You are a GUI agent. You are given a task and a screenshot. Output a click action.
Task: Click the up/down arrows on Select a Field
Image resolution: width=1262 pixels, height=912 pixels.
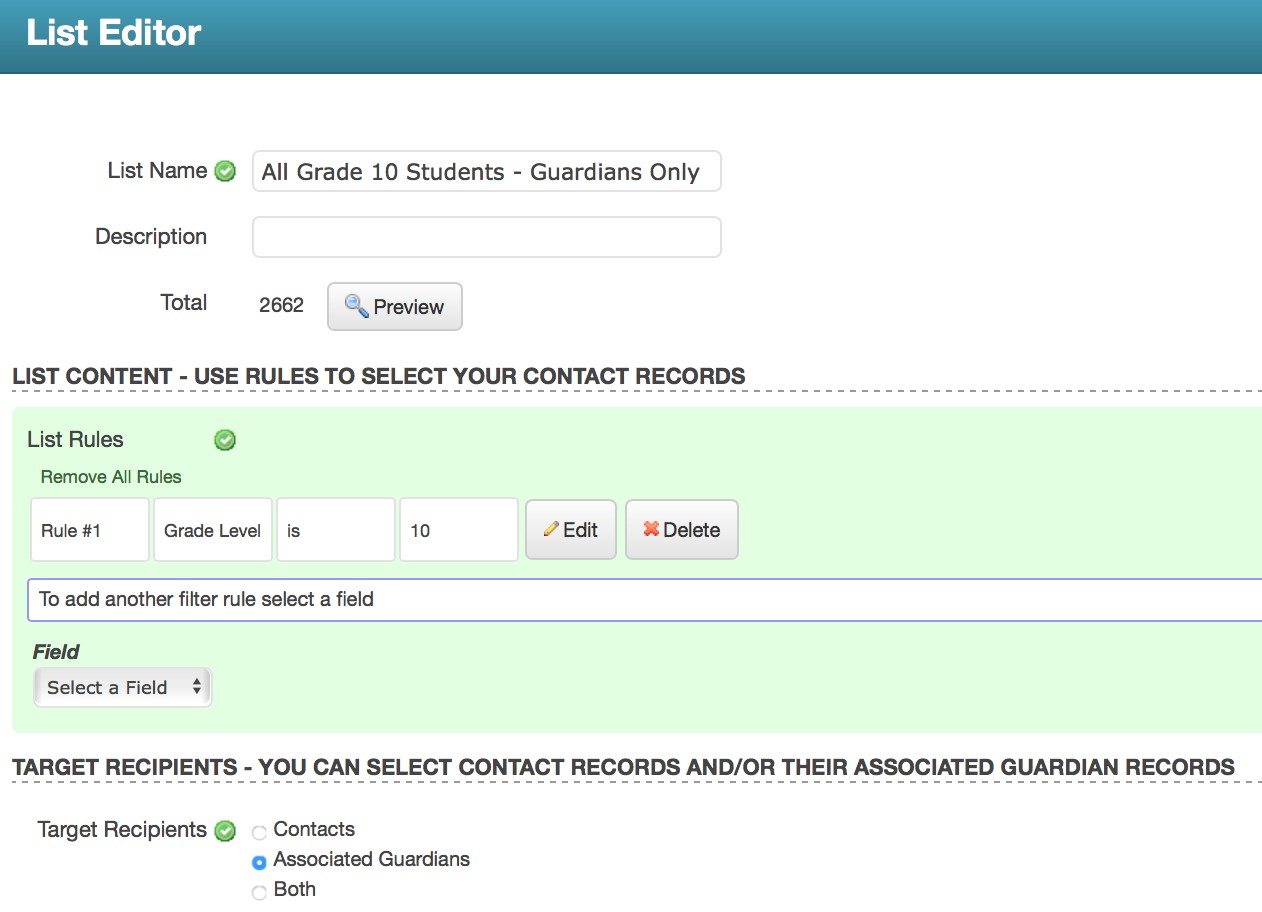[198, 687]
